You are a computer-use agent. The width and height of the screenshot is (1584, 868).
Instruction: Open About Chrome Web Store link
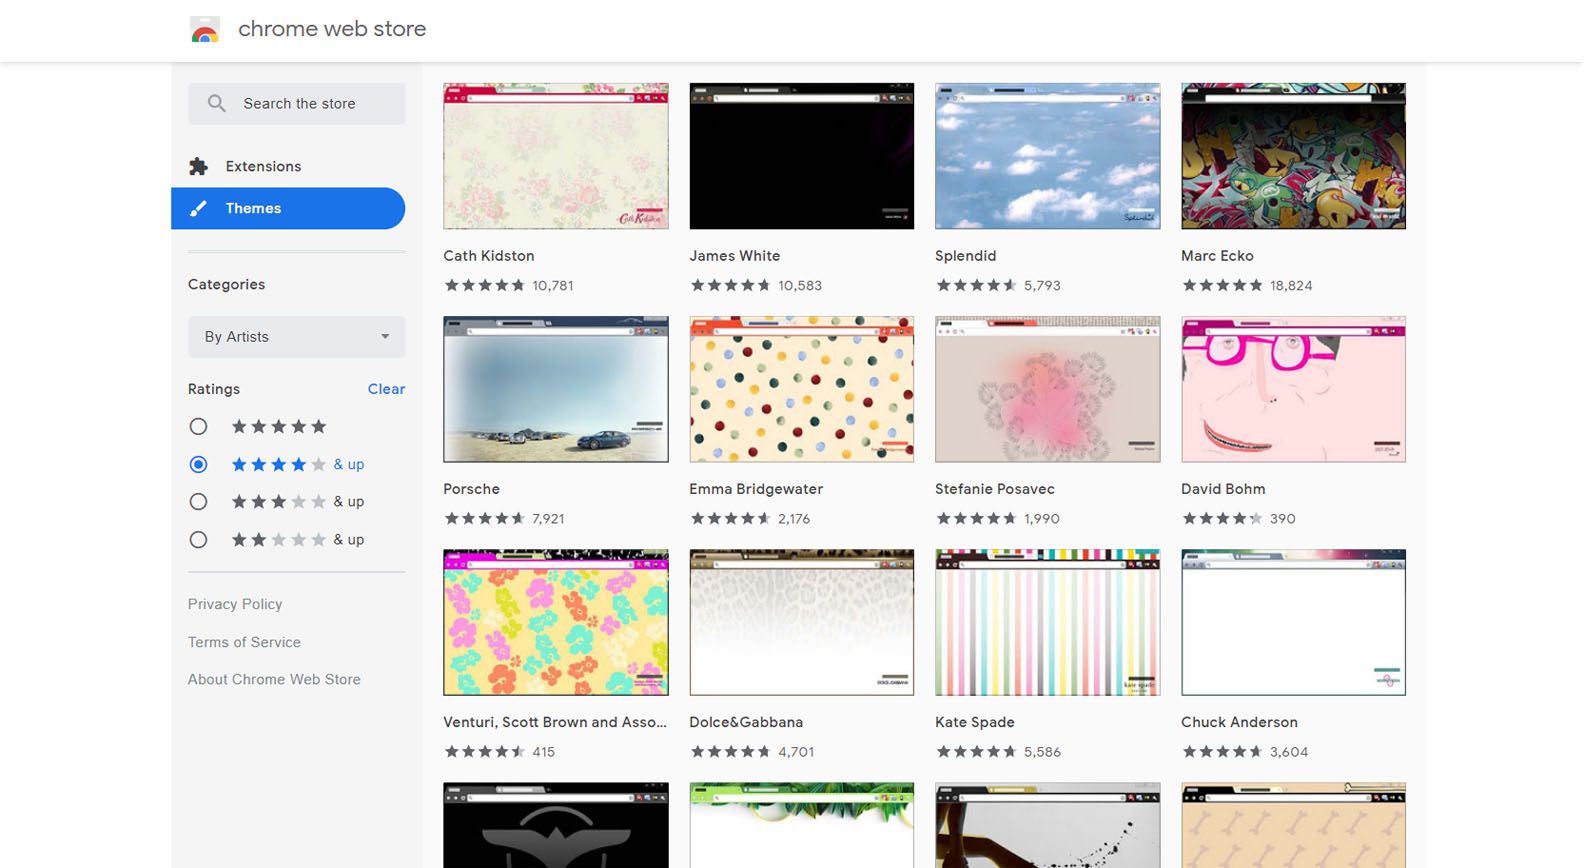point(274,679)
